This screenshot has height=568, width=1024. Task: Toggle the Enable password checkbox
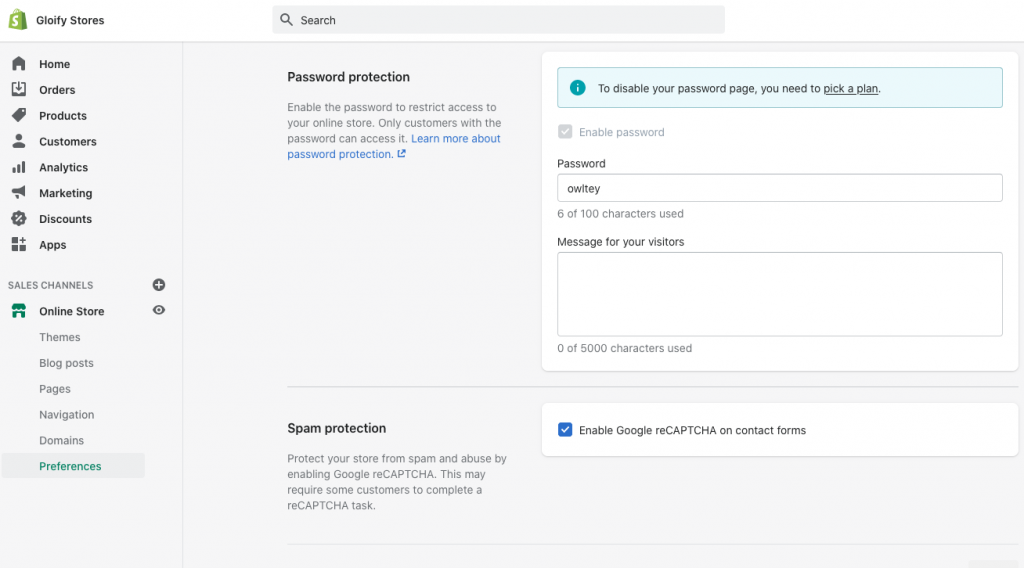point(565,132)
